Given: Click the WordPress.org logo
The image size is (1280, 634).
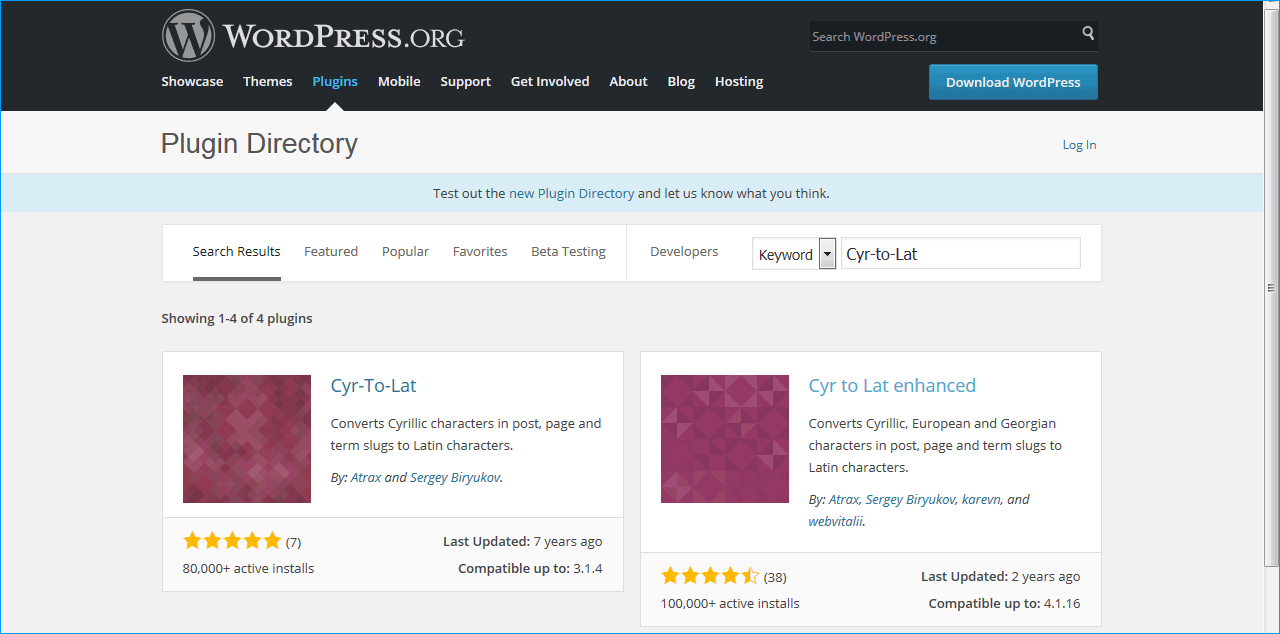Looking at the screenshot, I should [x=313, y=37].
